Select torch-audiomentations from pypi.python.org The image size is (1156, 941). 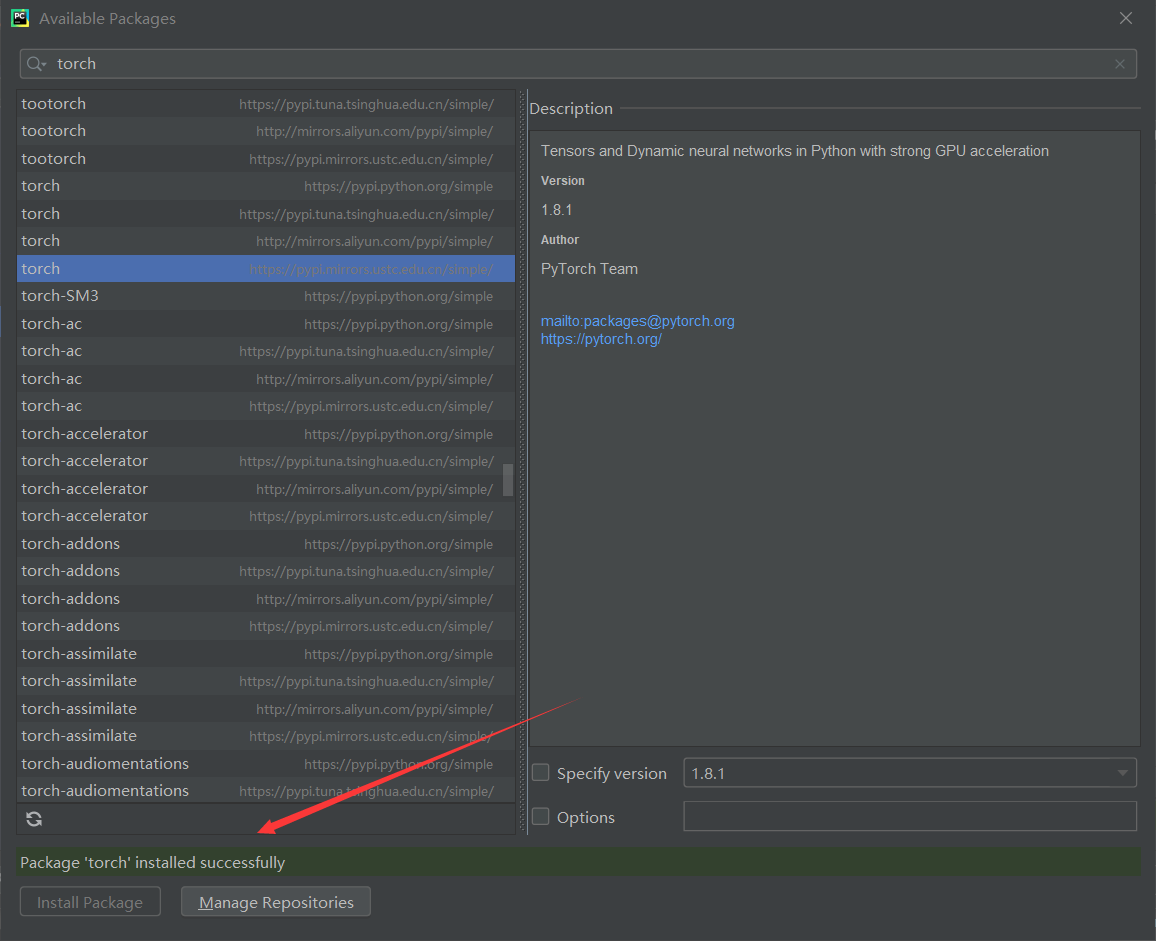(x=265, y=763)
